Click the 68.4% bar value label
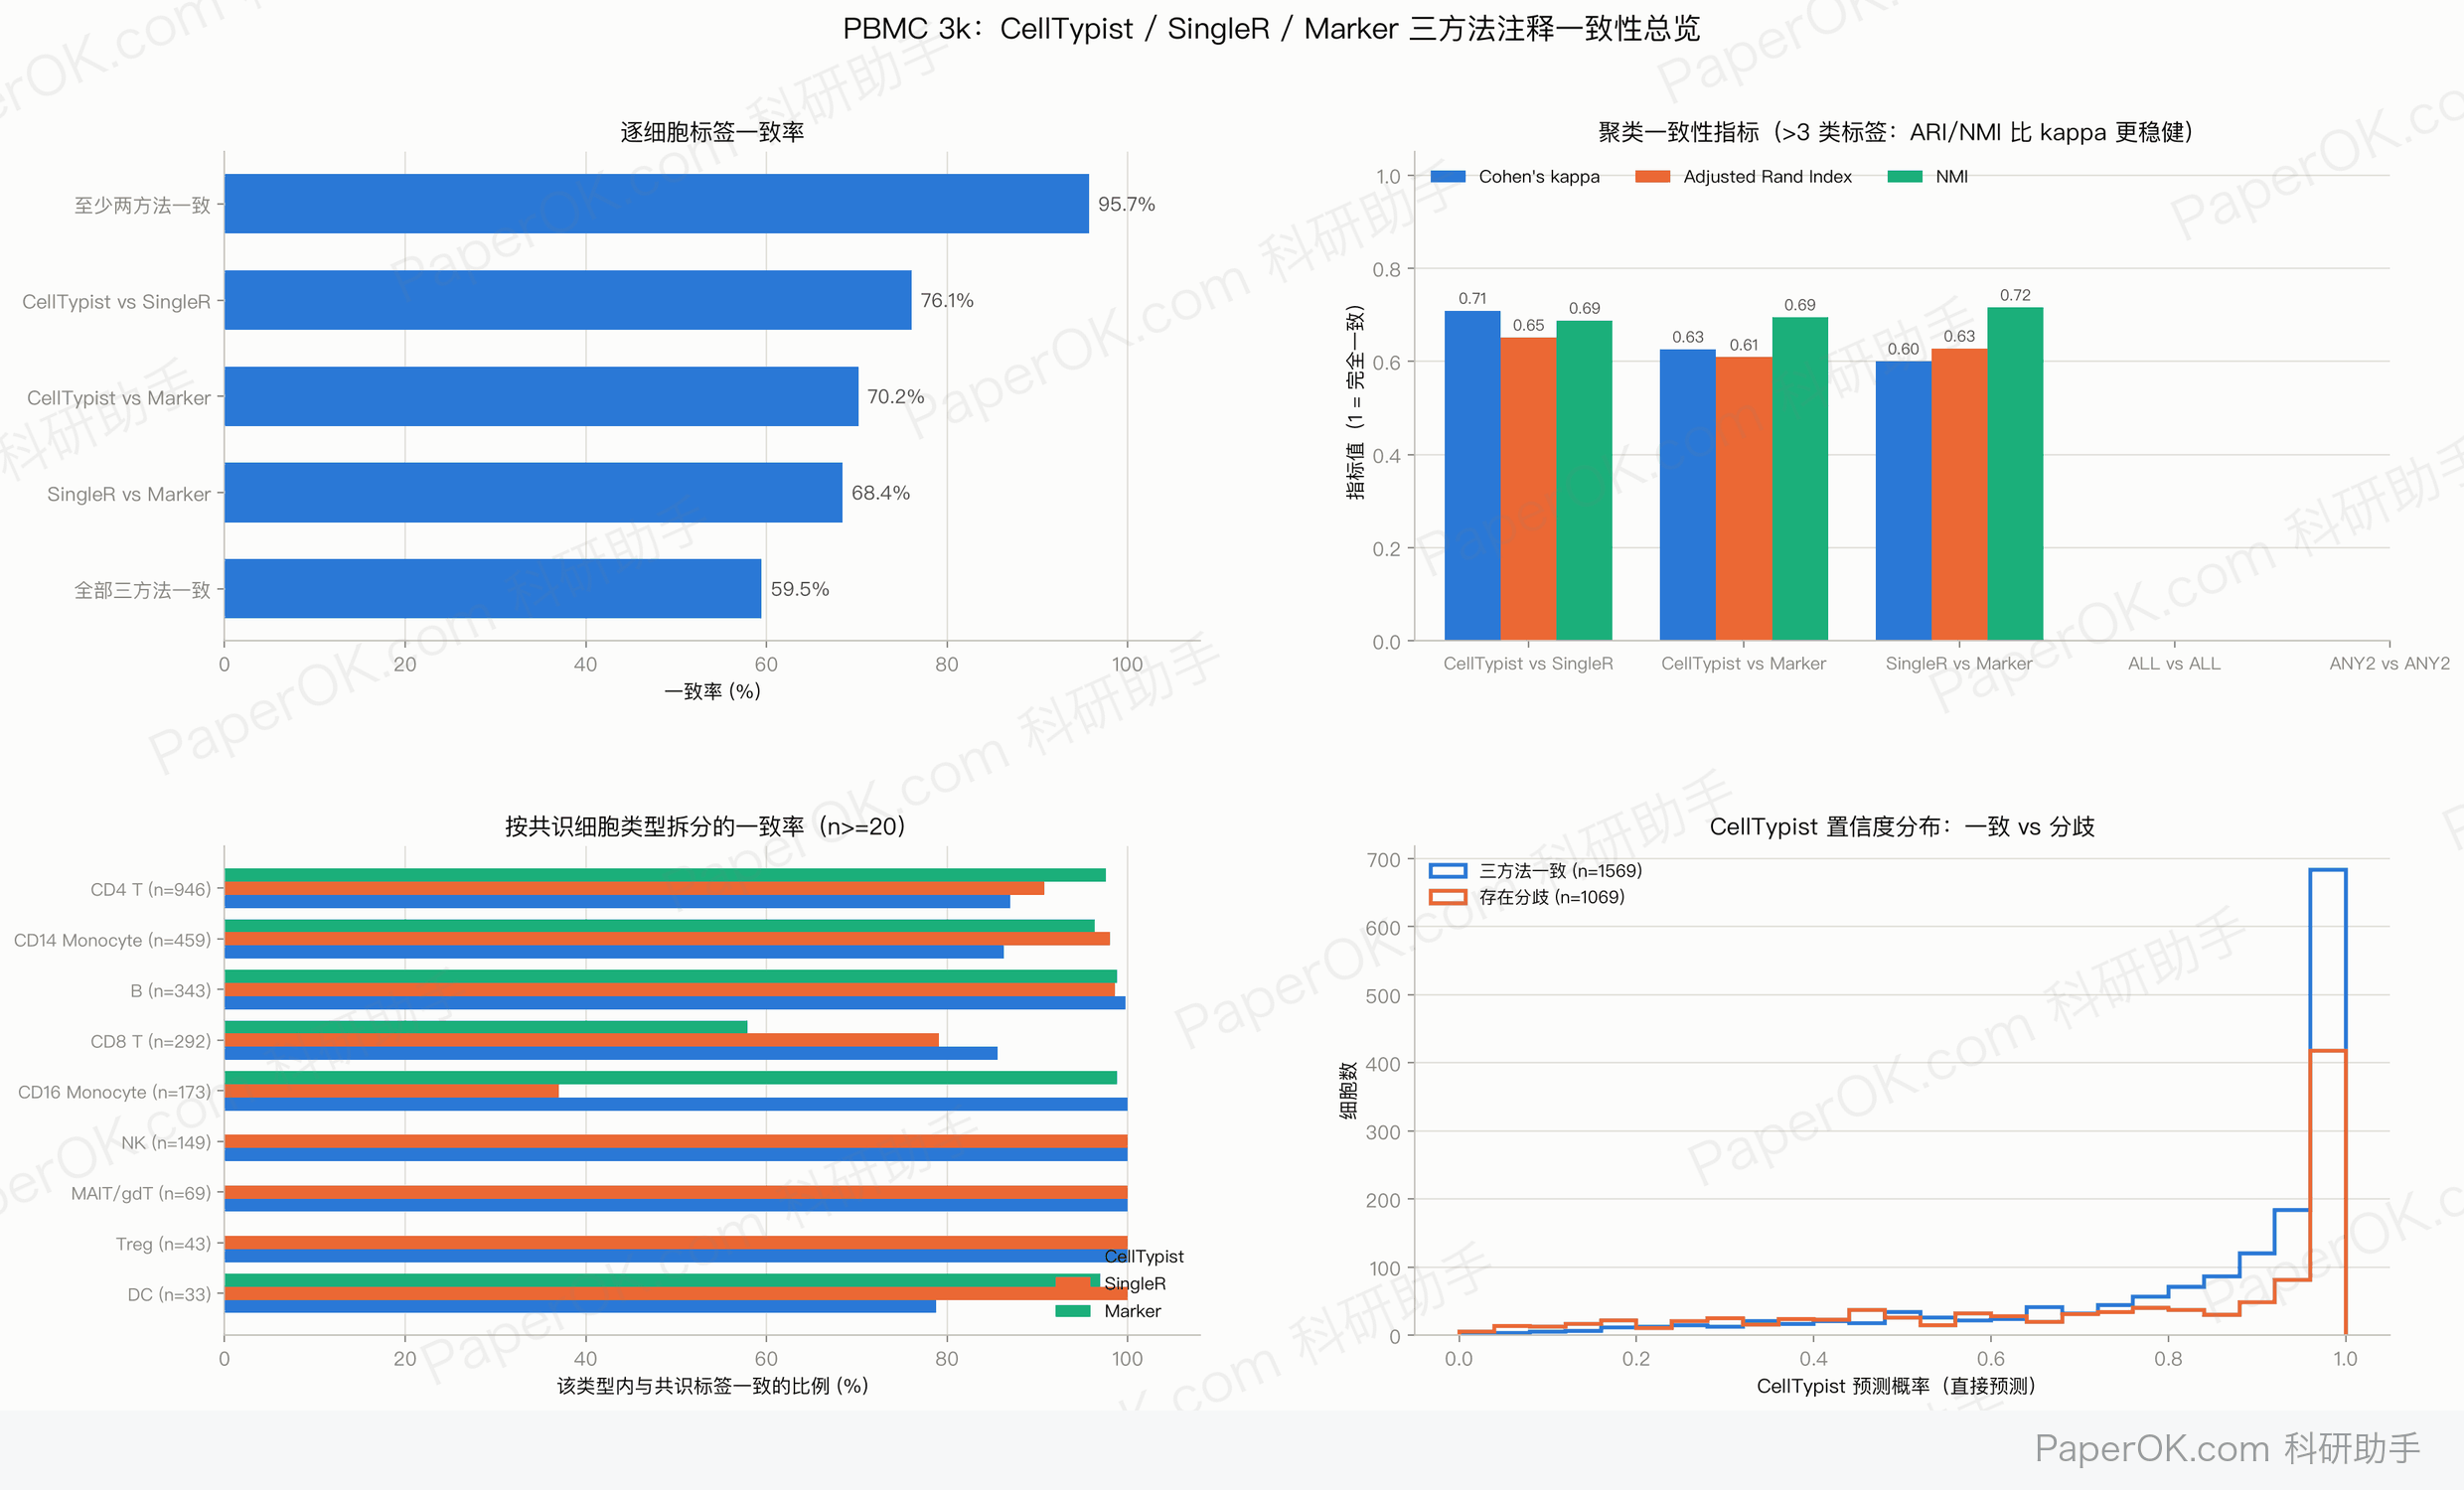Viewport: 2464px width, 1490px height. 880,492
